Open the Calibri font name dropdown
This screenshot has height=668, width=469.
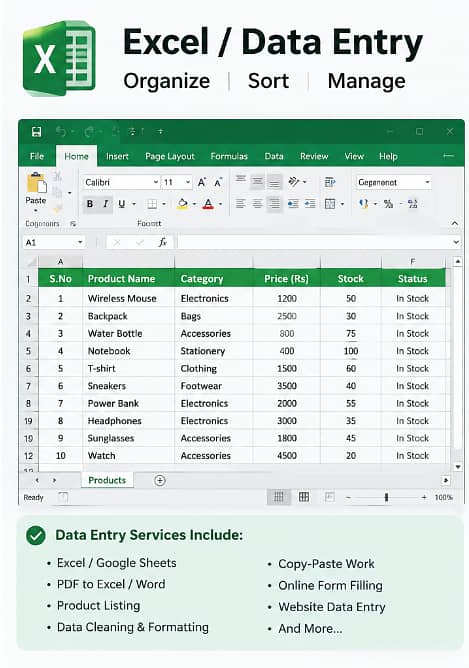tap(156, 182)
